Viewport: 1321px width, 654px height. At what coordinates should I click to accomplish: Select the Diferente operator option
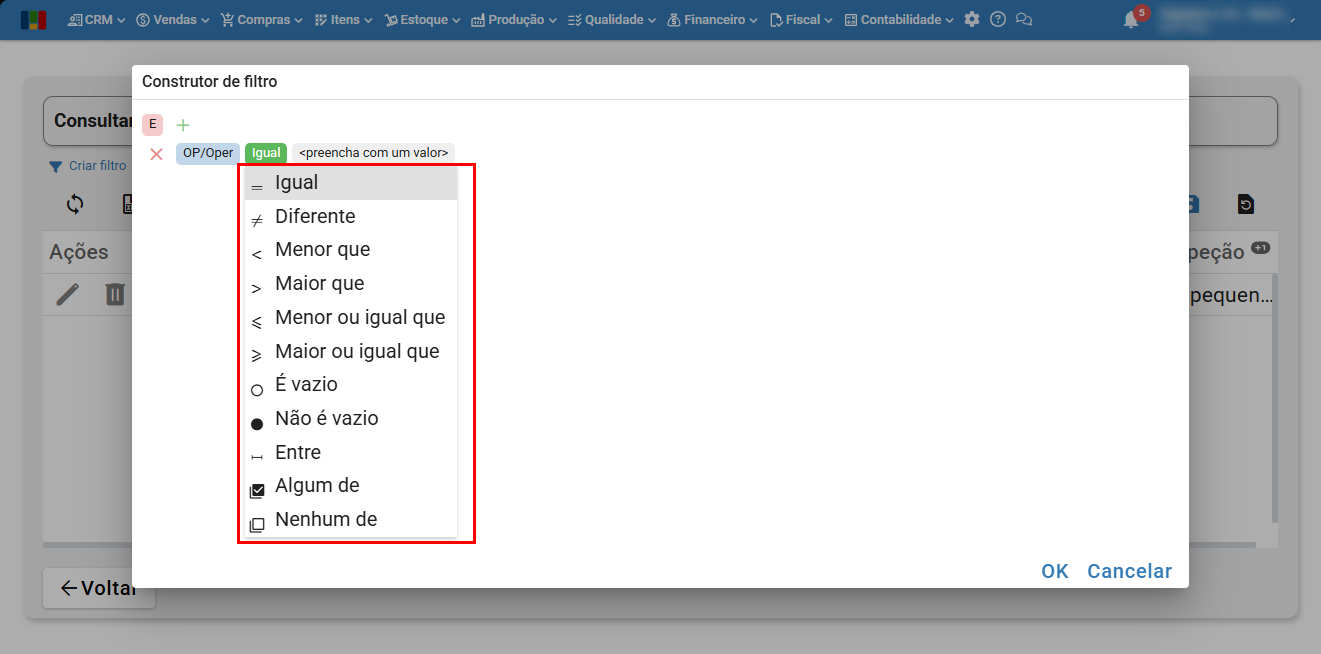point(351,217)
